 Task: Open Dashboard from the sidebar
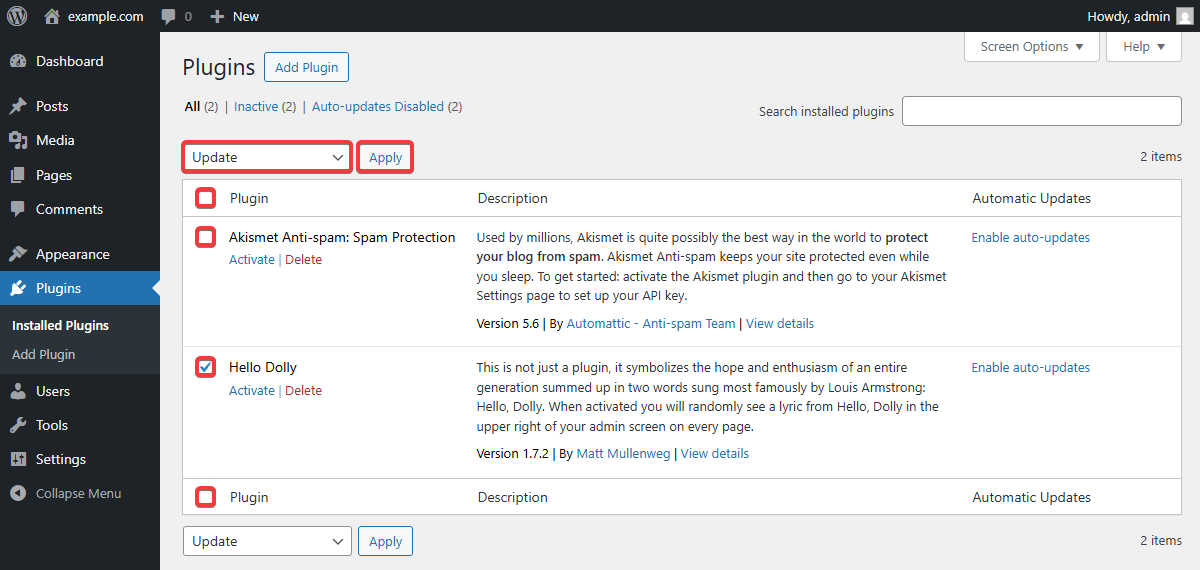[x=69, y=61]
